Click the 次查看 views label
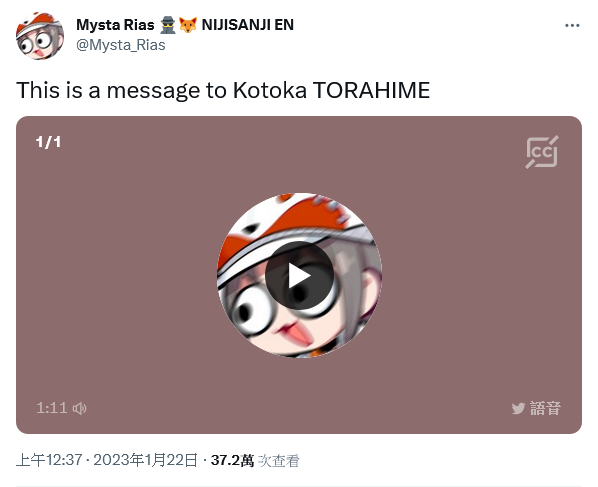The height and width of the screenshot is (487, 598). [278, 461]
